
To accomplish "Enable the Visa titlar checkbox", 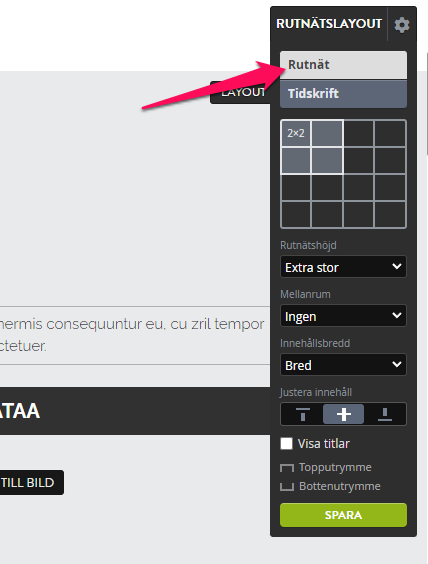I will point(286,444).
